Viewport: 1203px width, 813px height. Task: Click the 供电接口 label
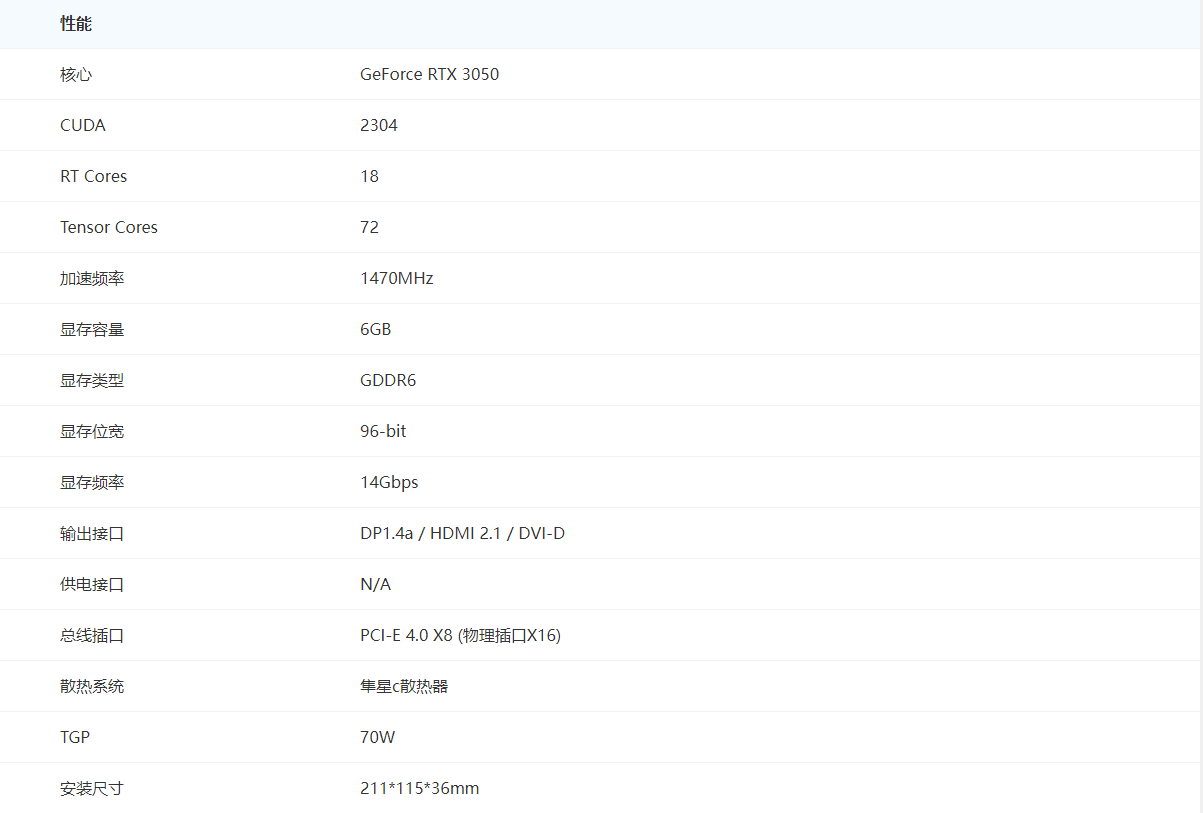92,585
